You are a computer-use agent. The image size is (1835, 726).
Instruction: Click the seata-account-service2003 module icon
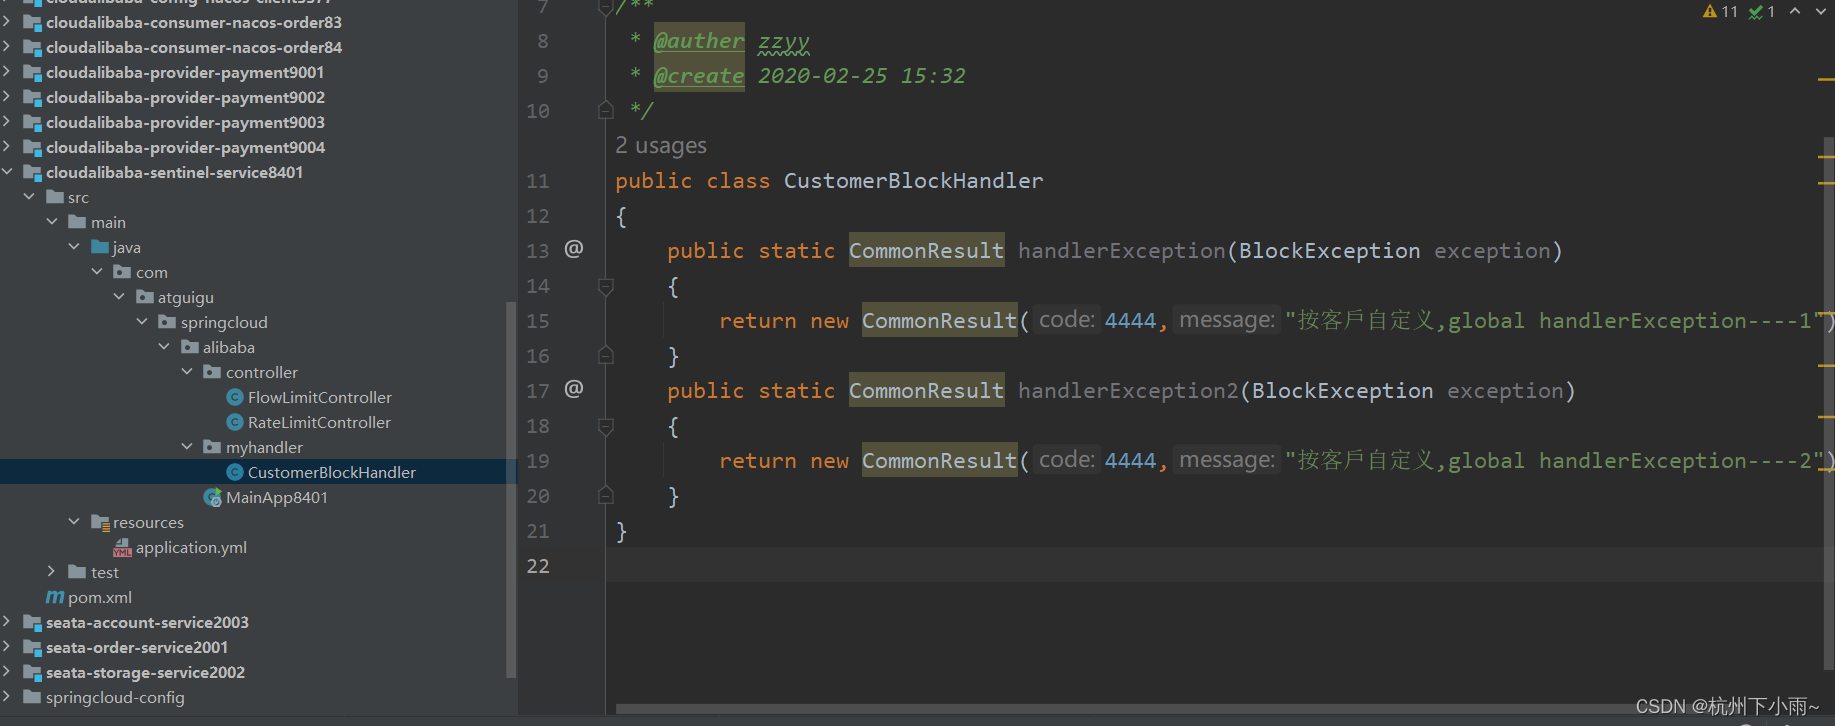[x=32, y=622]
